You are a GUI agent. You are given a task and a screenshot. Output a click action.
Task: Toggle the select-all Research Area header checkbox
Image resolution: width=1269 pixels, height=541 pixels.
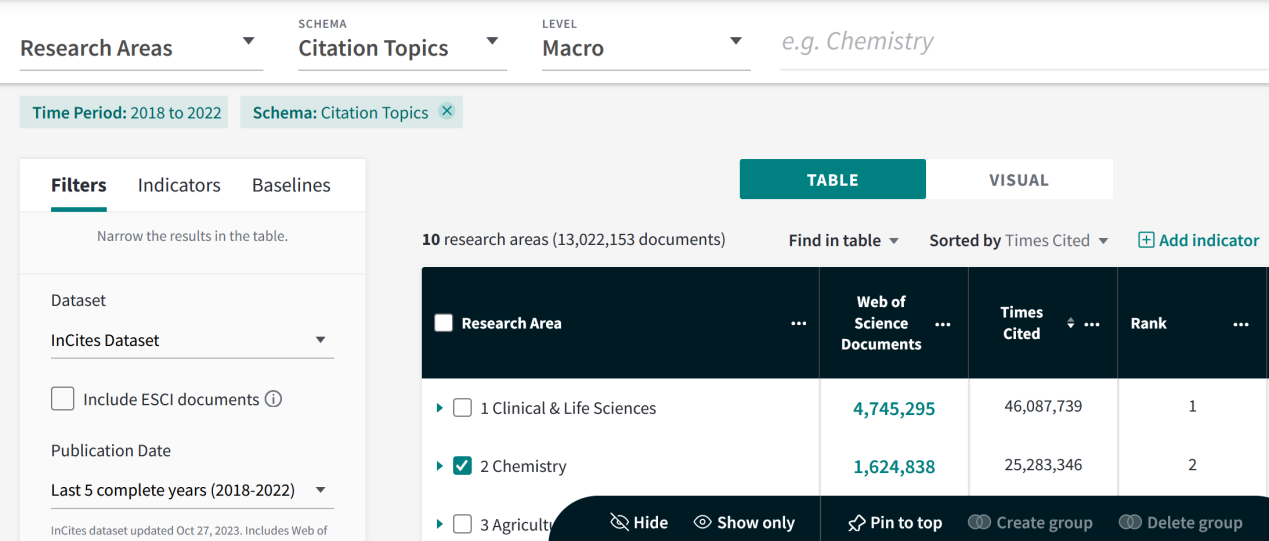click(444, 323)
